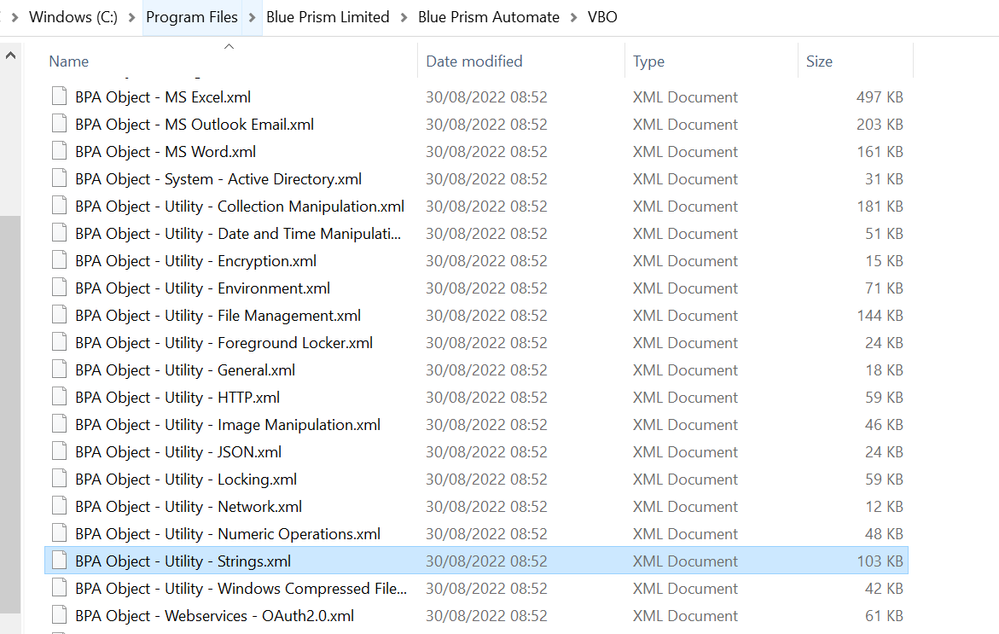Click file icon for File Management.xml
Viewport: 999px width, 634px height.
(59, 315)
